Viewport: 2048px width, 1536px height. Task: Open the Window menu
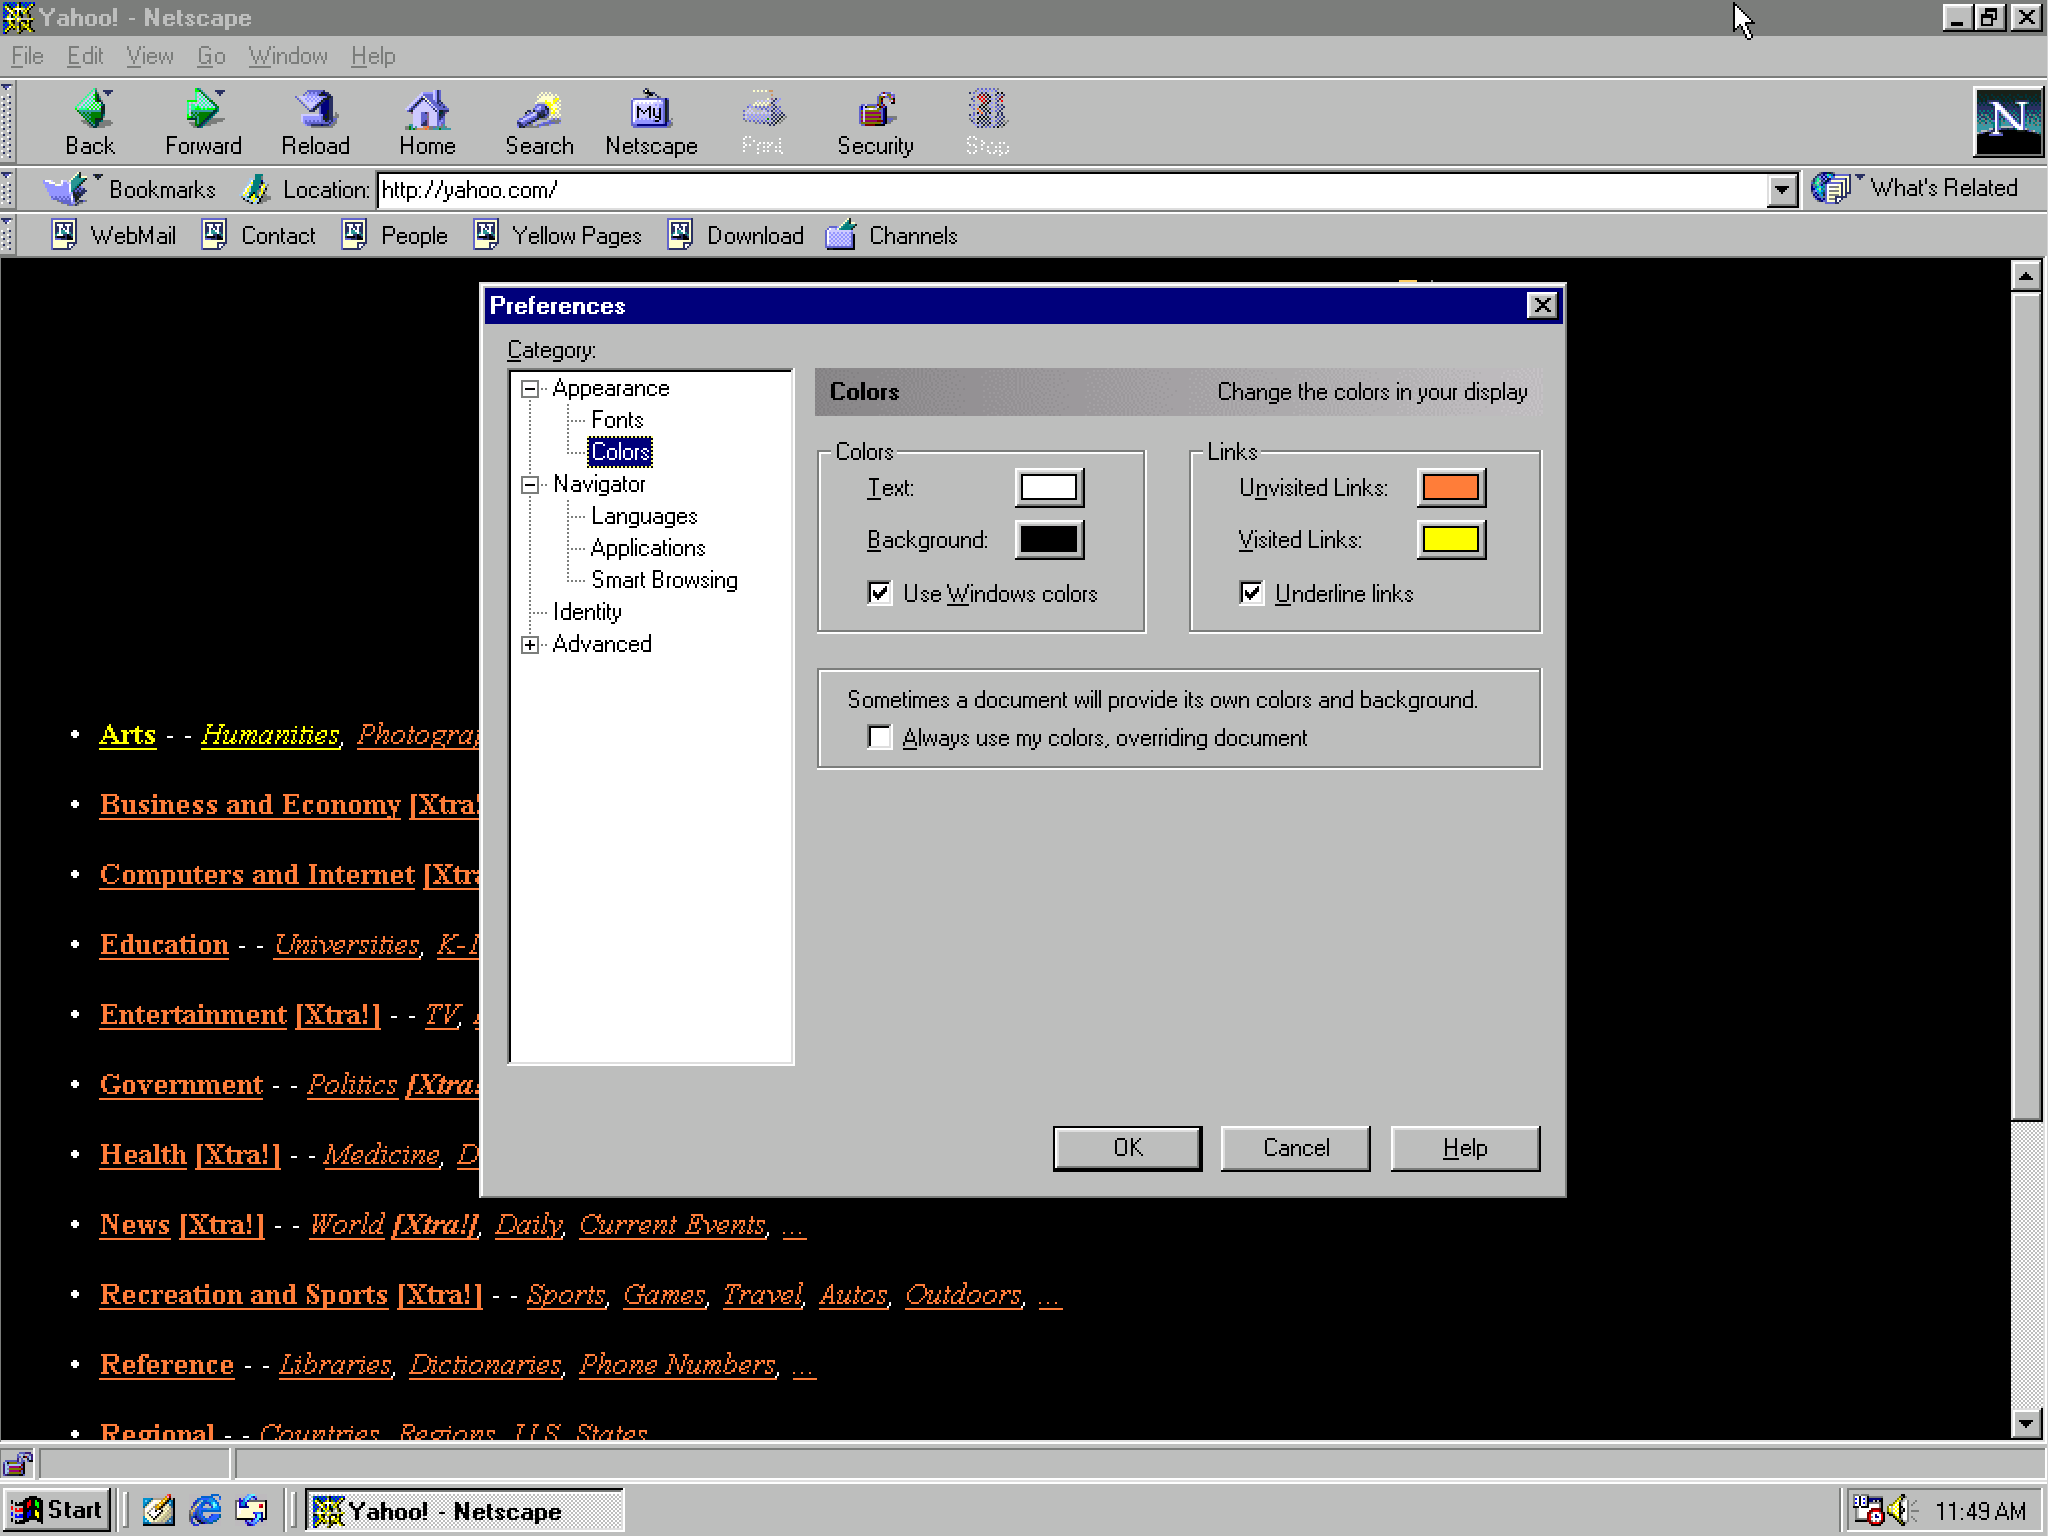[288, 56]
